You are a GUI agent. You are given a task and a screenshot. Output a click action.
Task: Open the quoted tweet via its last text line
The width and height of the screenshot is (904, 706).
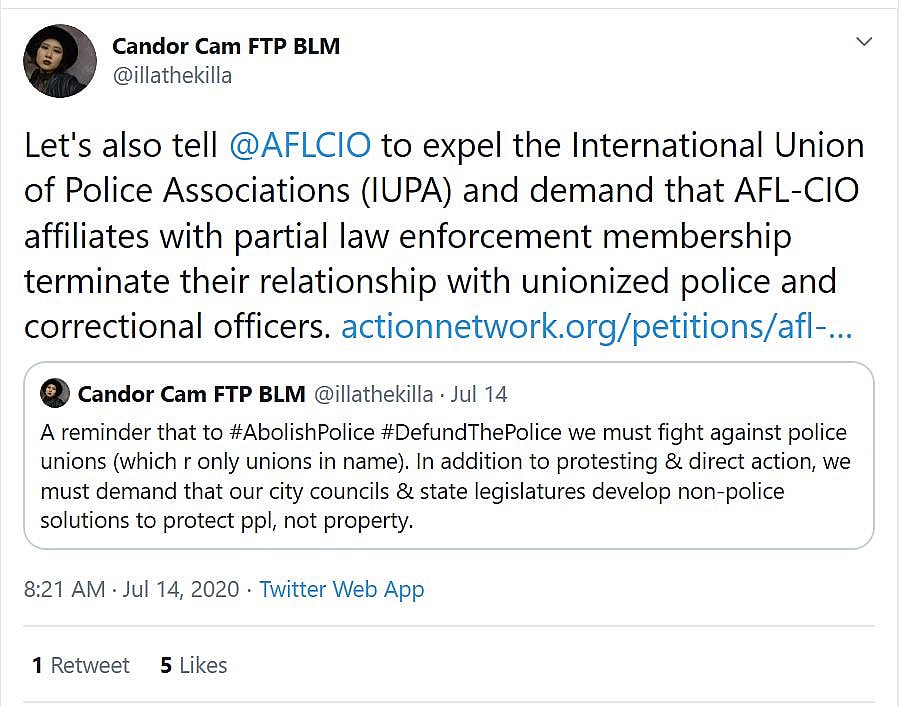tap(226, 521)
